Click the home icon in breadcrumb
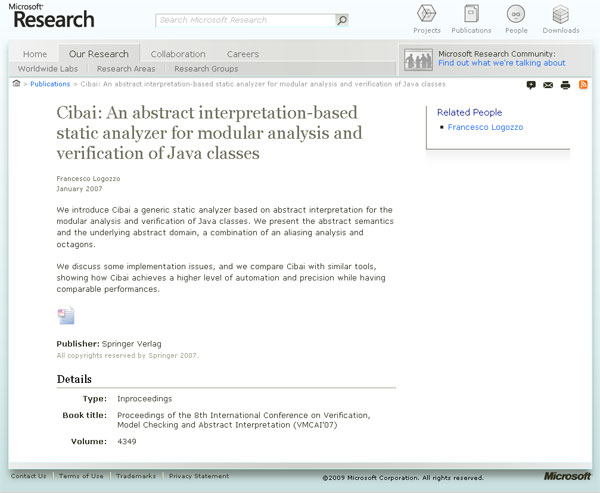 click(16, 83)
